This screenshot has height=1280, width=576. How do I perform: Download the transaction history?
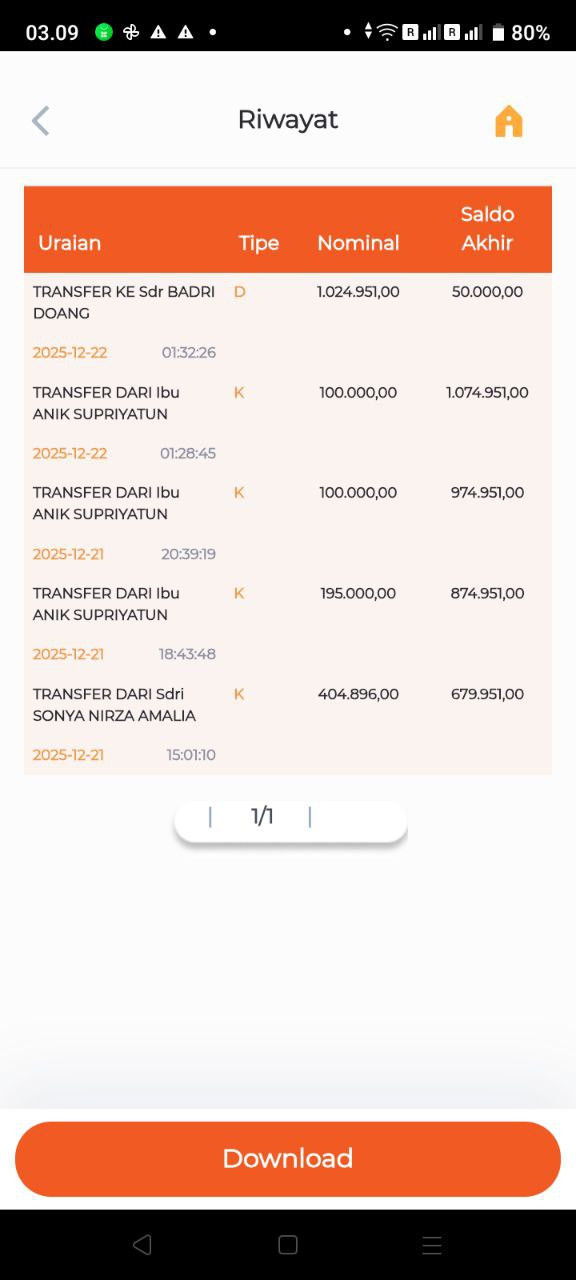click(x=288, y=1159)
